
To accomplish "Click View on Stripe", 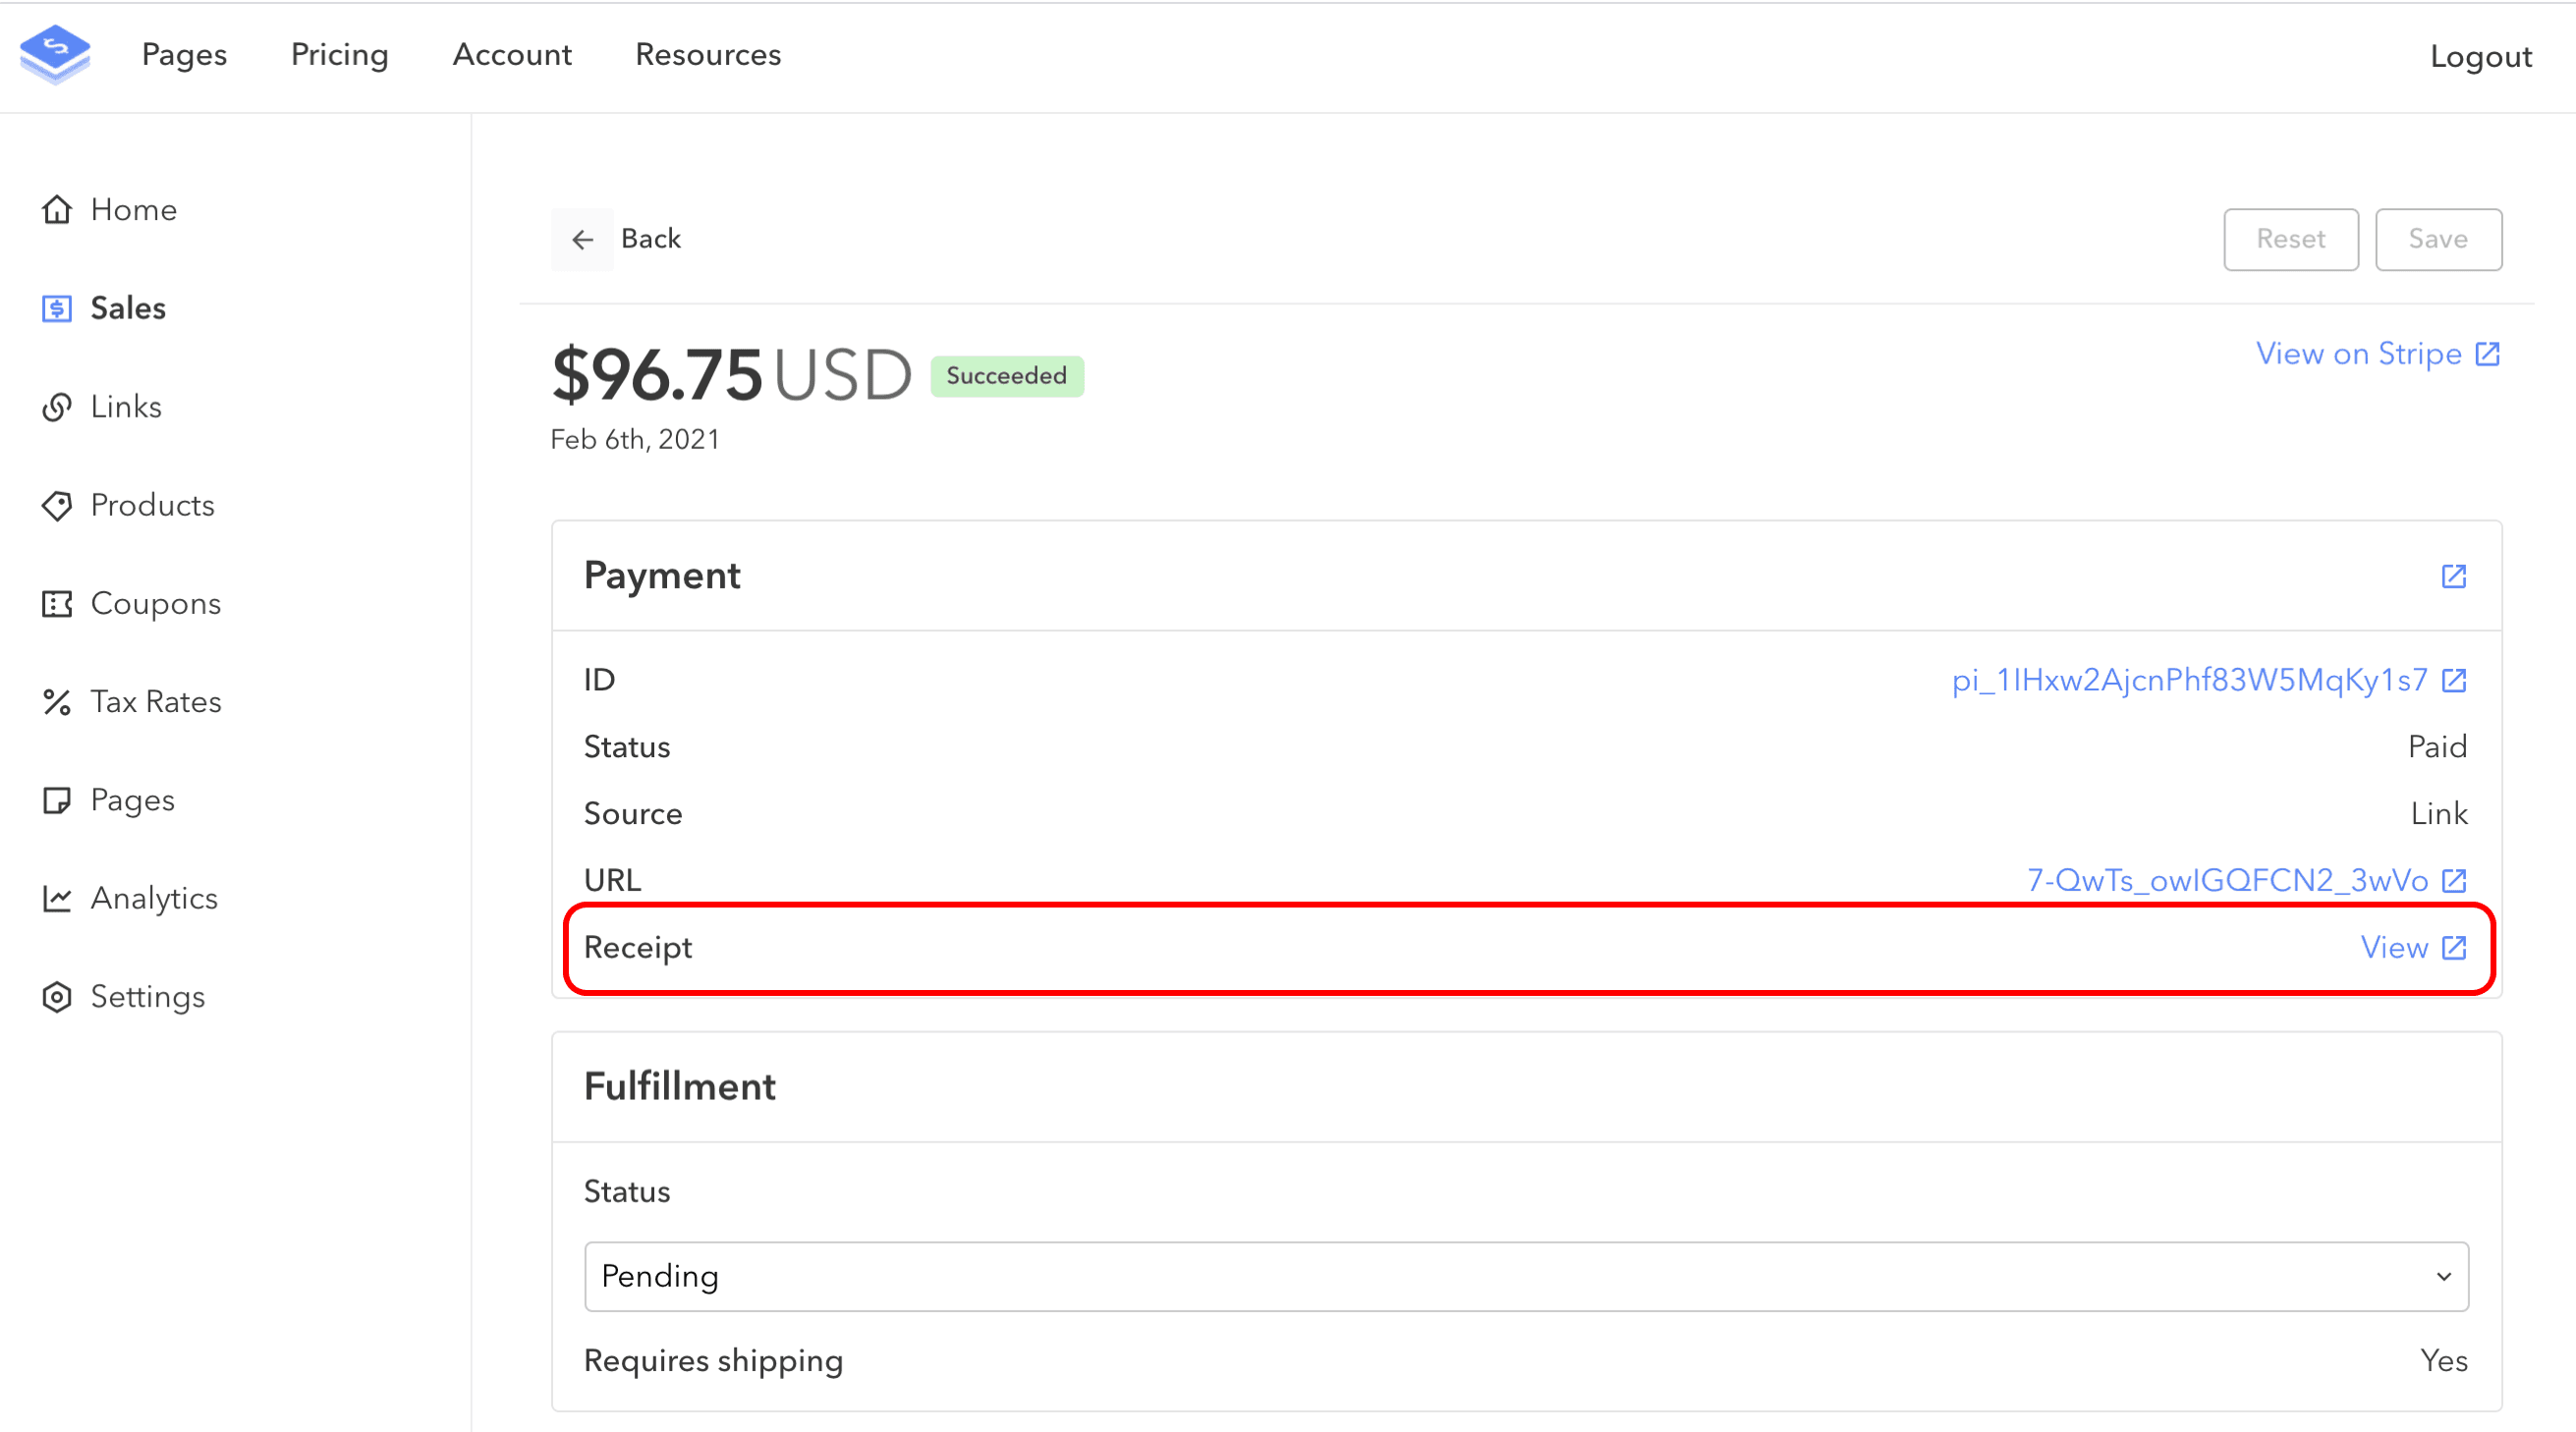I will point(2378,354).
